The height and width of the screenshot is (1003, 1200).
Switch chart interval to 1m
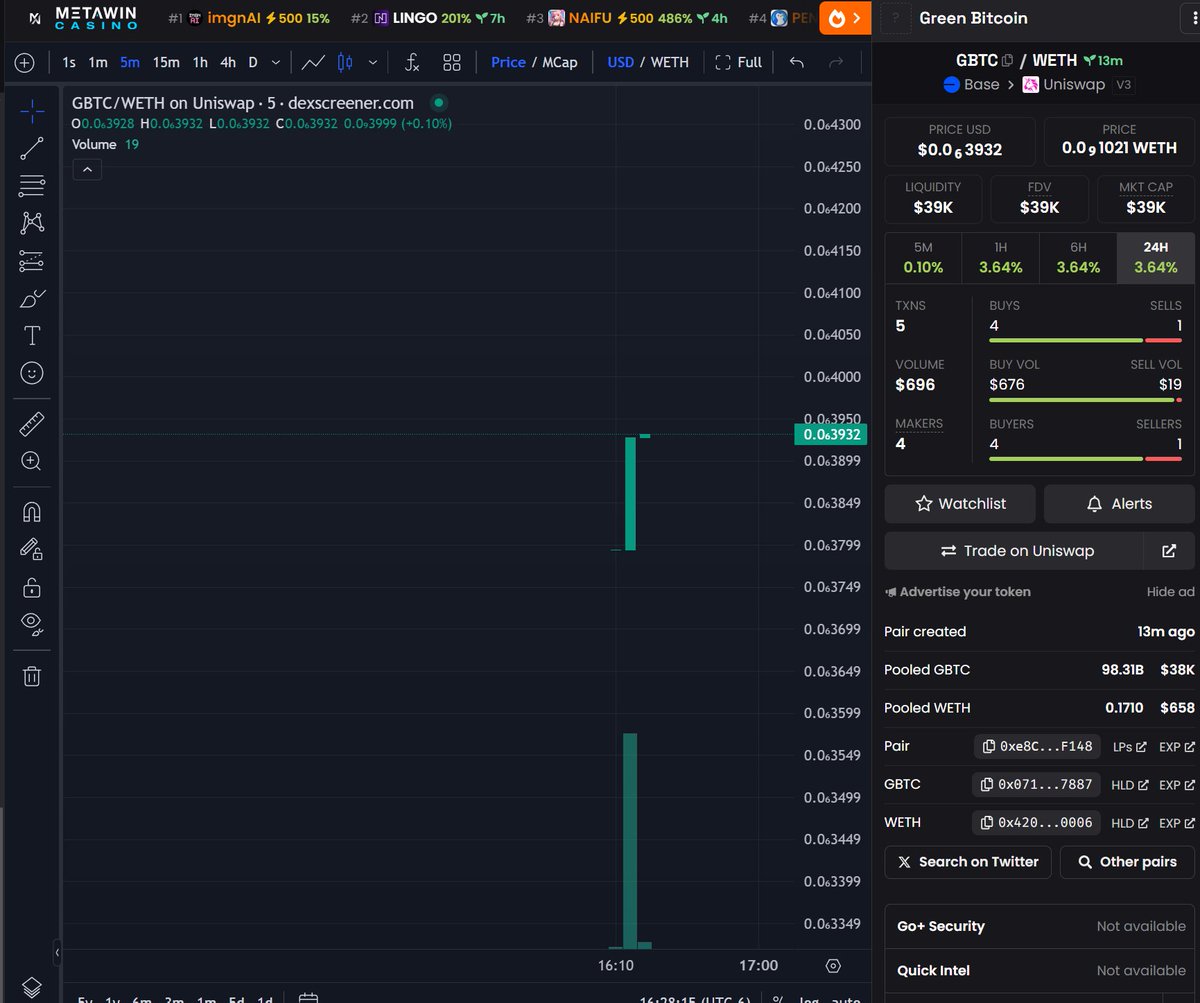(x=98, y=62)
